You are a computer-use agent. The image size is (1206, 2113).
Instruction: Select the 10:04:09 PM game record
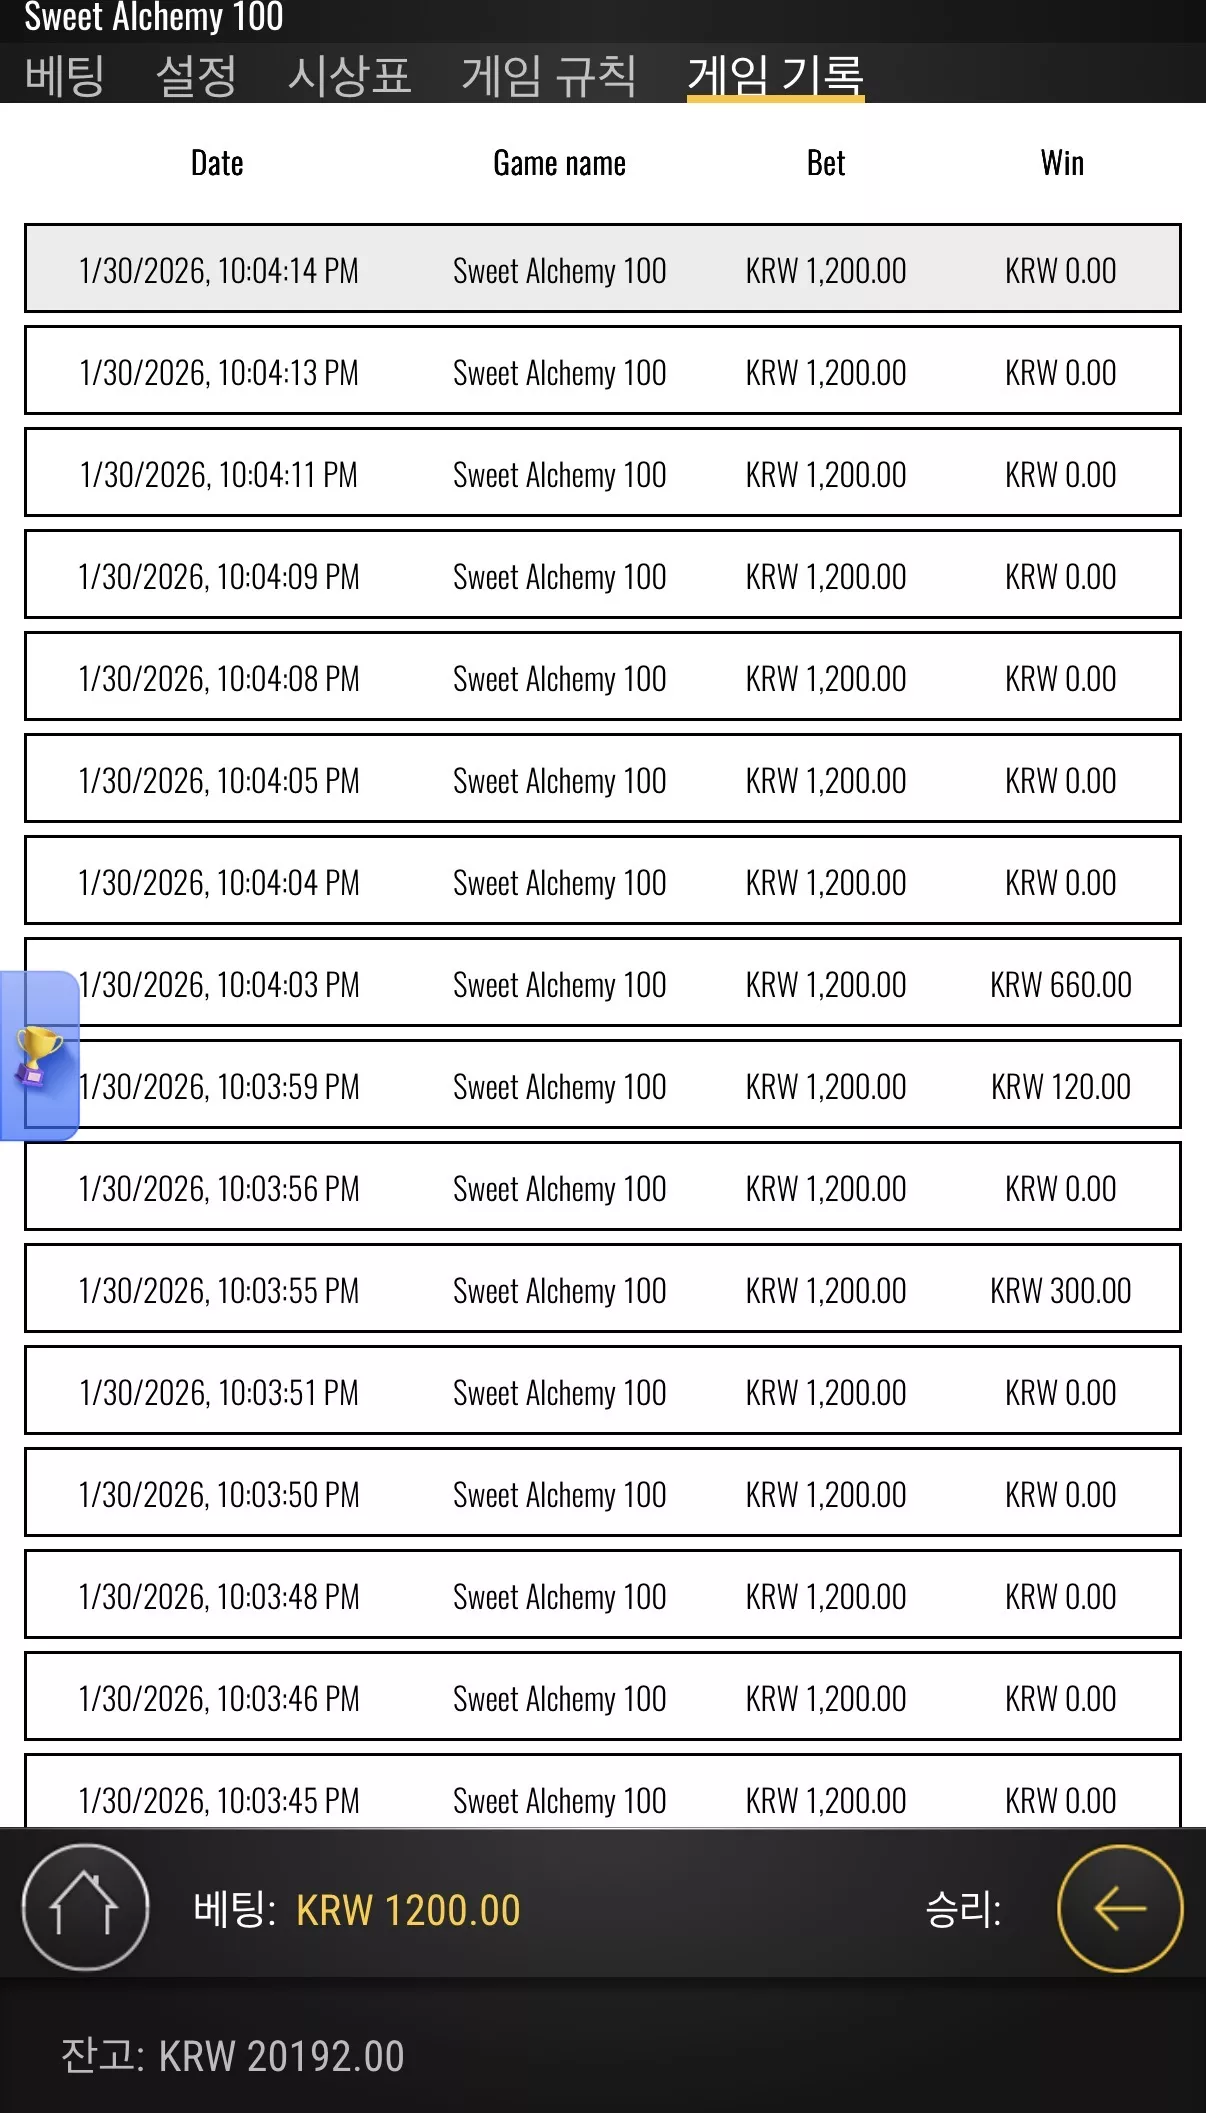pyautogui.click(x=603, y=574)
